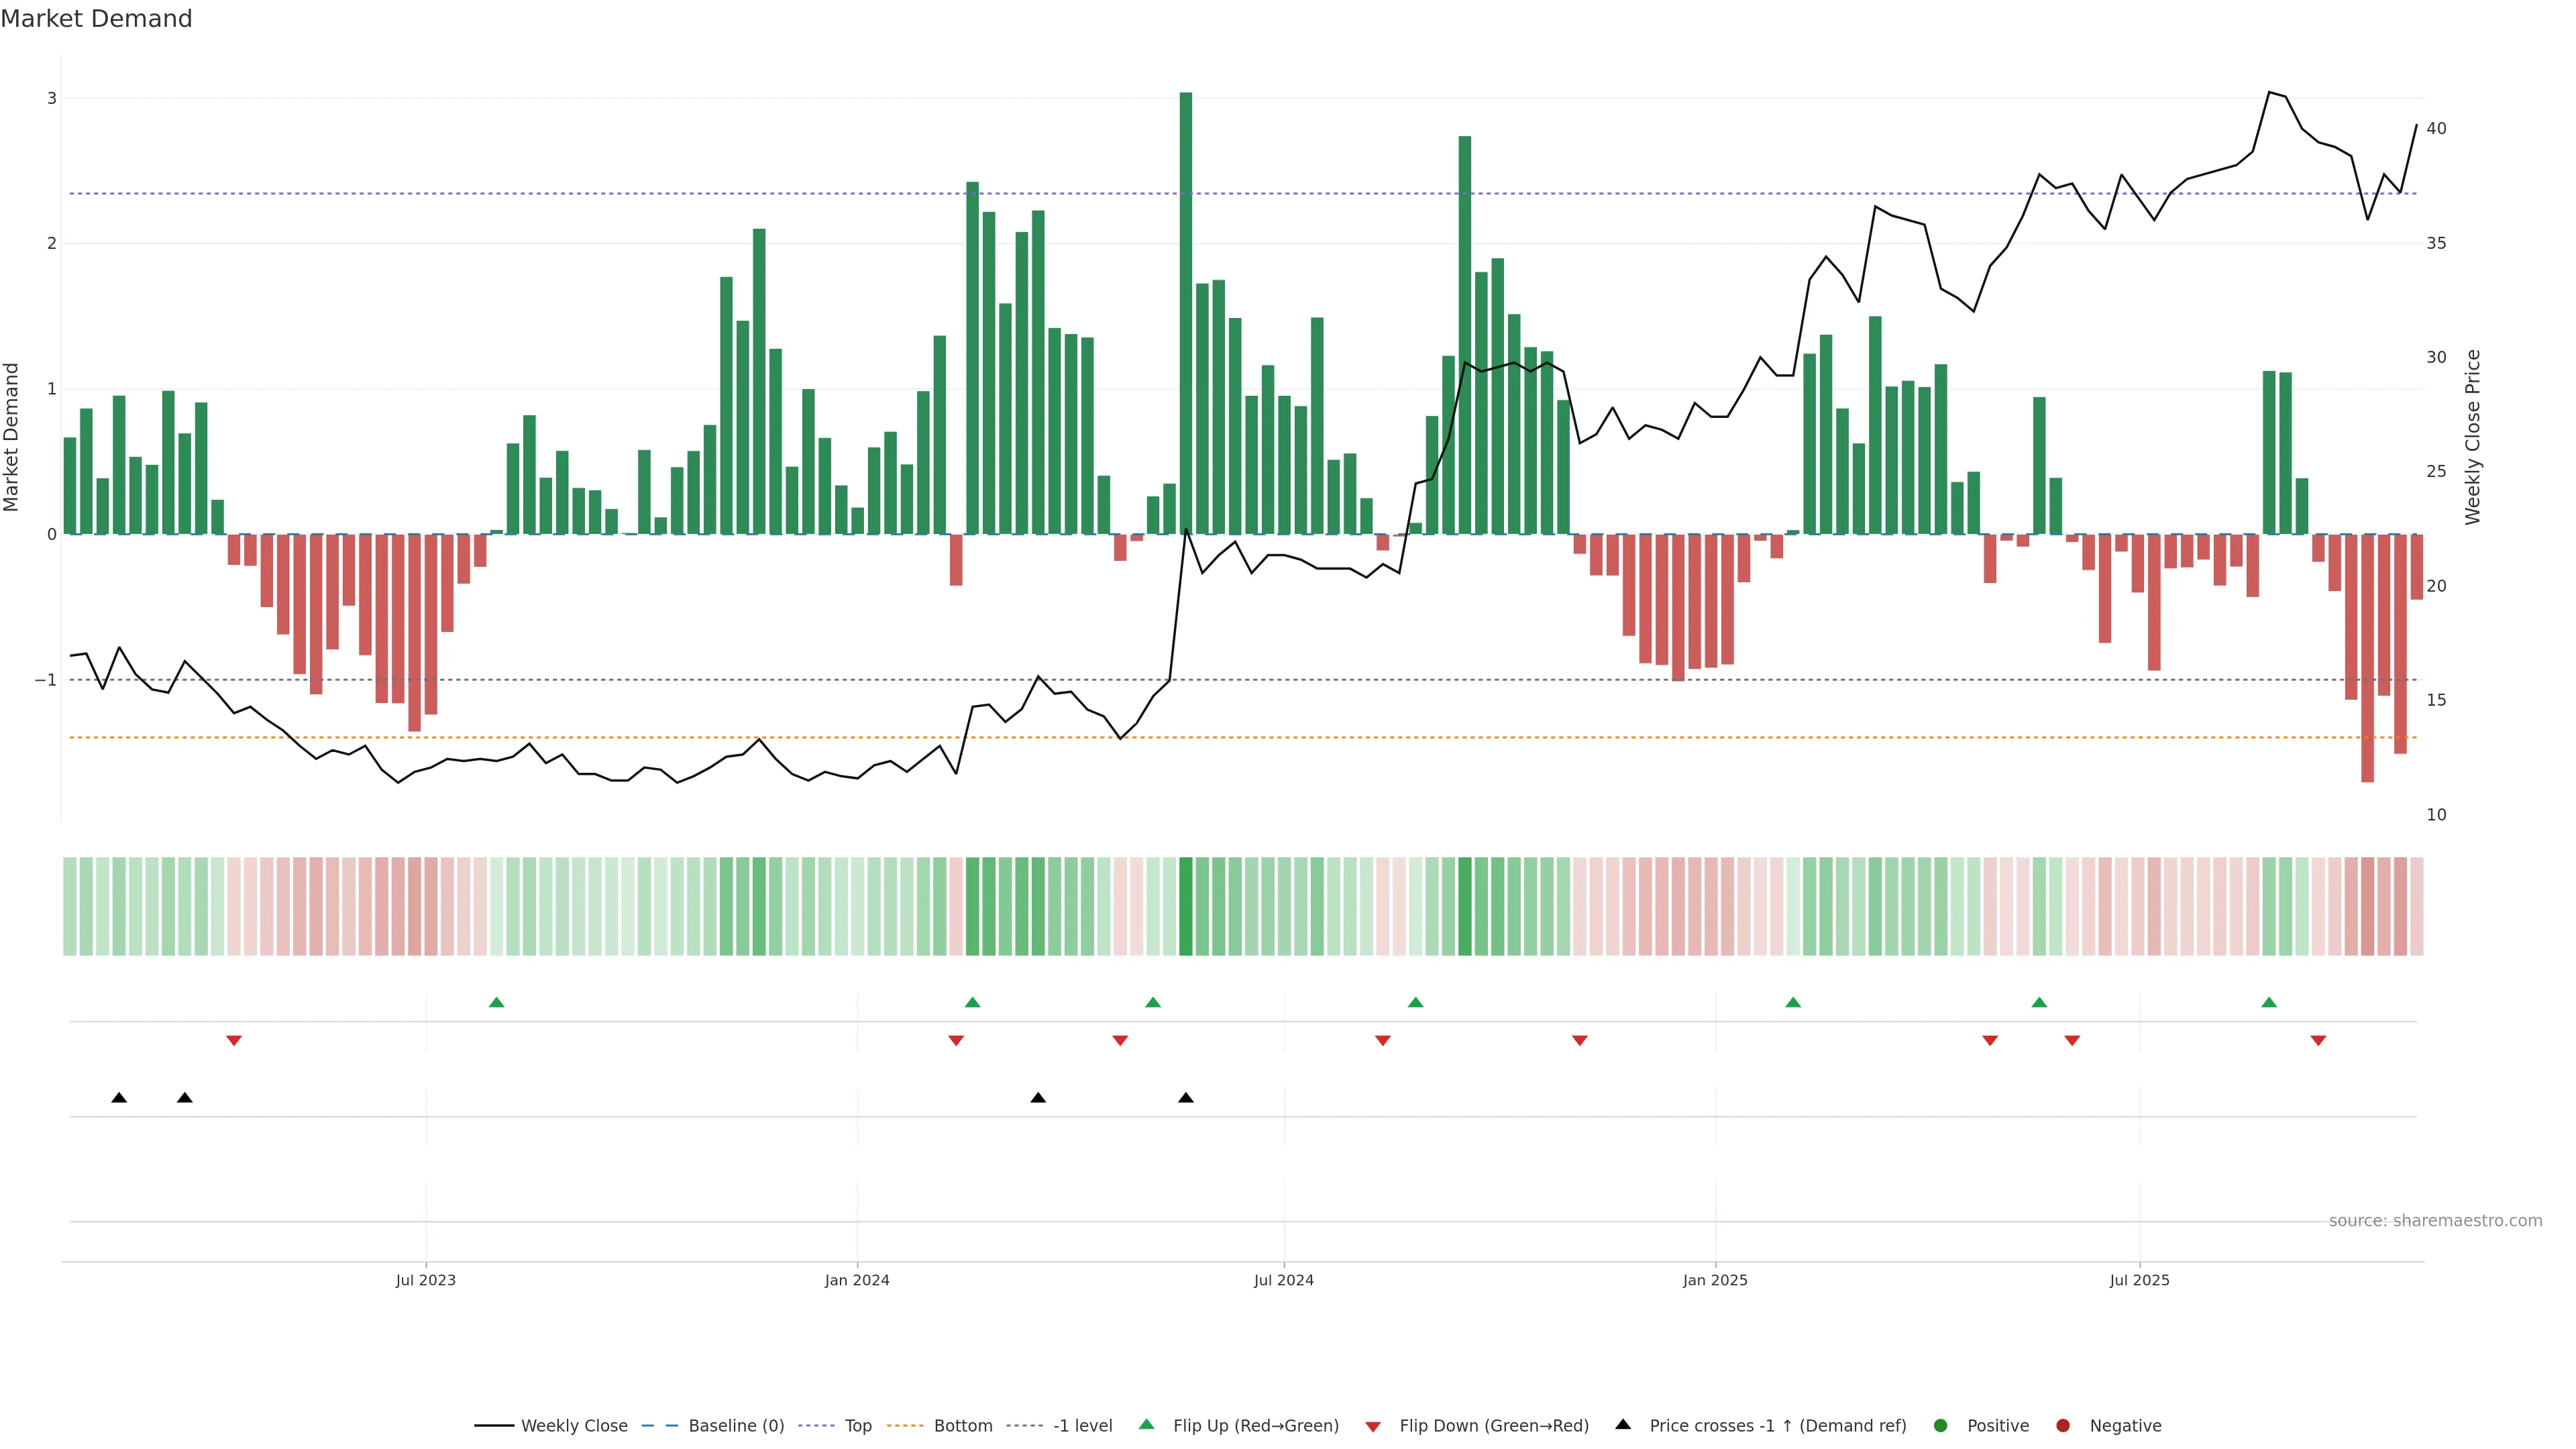
Task: Click the source: sharemaestro.com text
Action: pos(2435,1221)
